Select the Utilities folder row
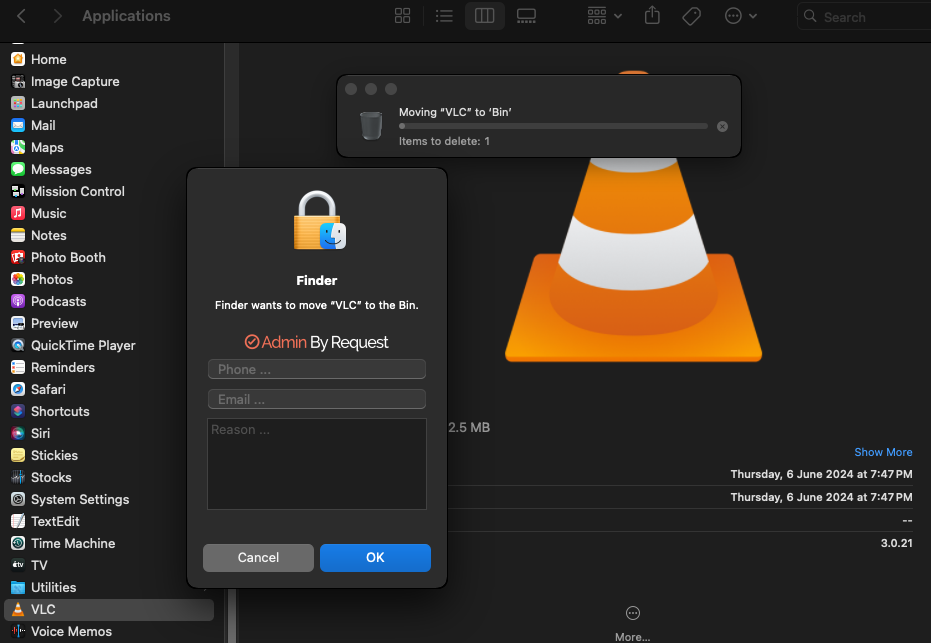Viewport: 931px width, 643px height. (x=109, y=587)
